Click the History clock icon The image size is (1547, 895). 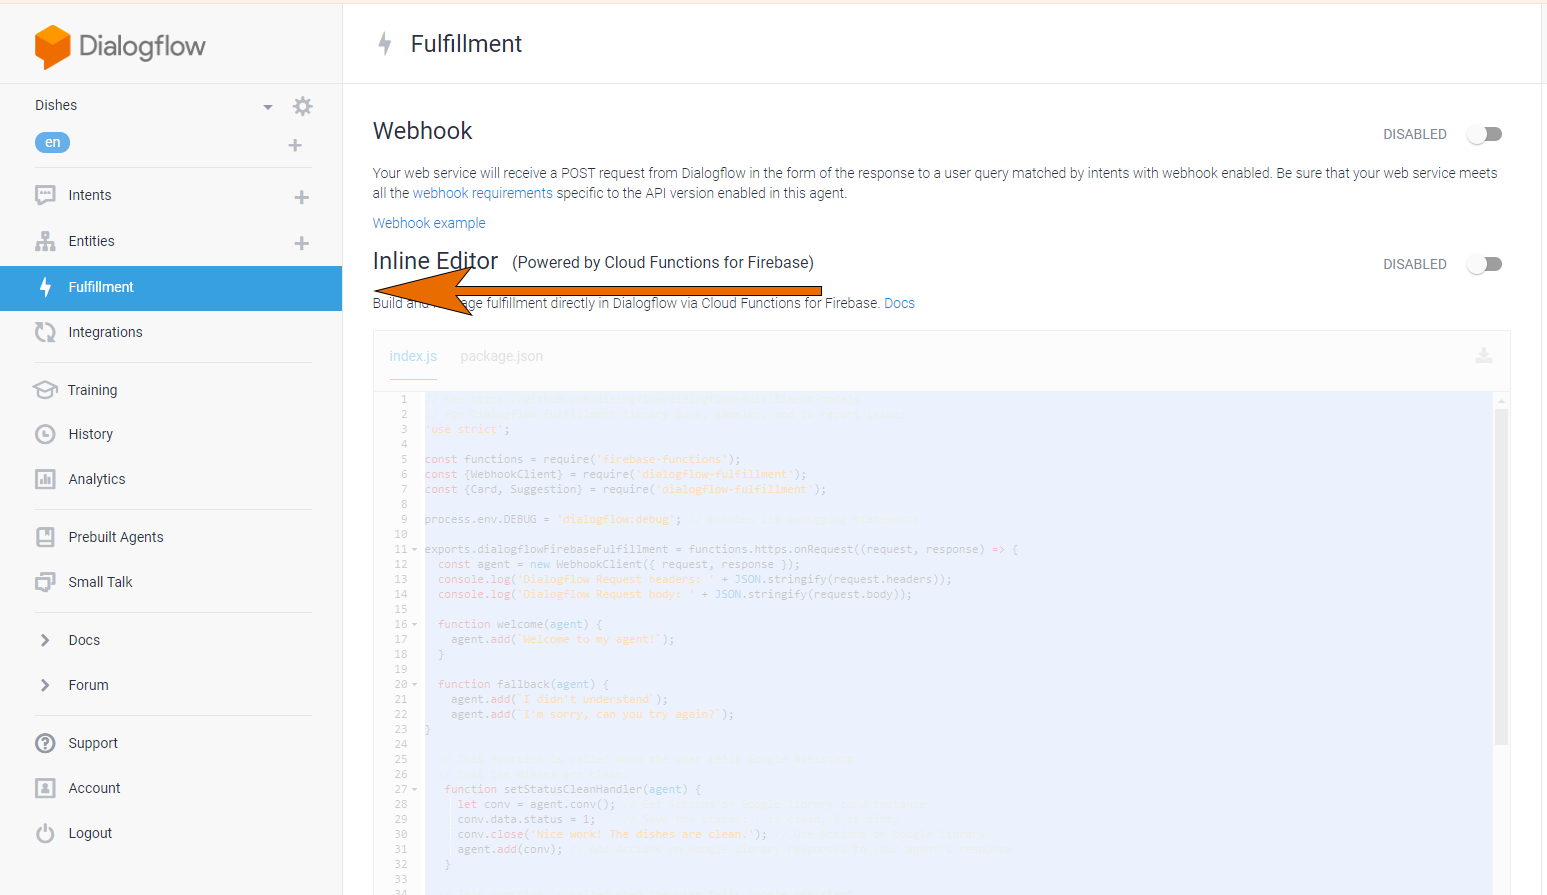point(45,434)
